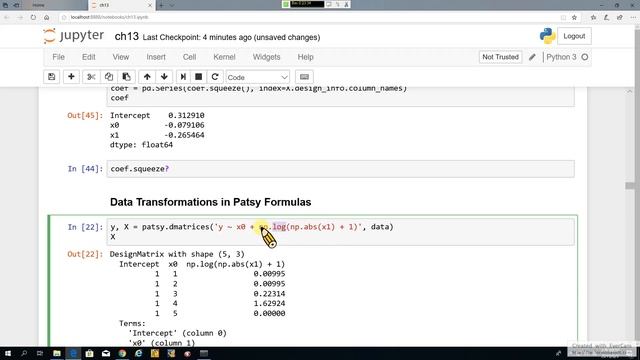Click the Logout button
The width and height of the screenshot is (640, 360).
574,36
